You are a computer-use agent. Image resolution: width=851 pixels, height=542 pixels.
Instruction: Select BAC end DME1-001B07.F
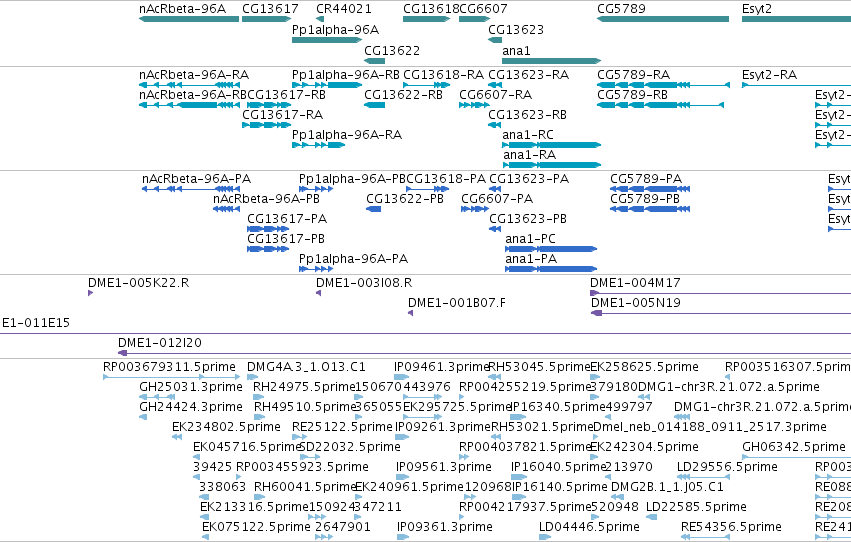(x=410, y=313)
